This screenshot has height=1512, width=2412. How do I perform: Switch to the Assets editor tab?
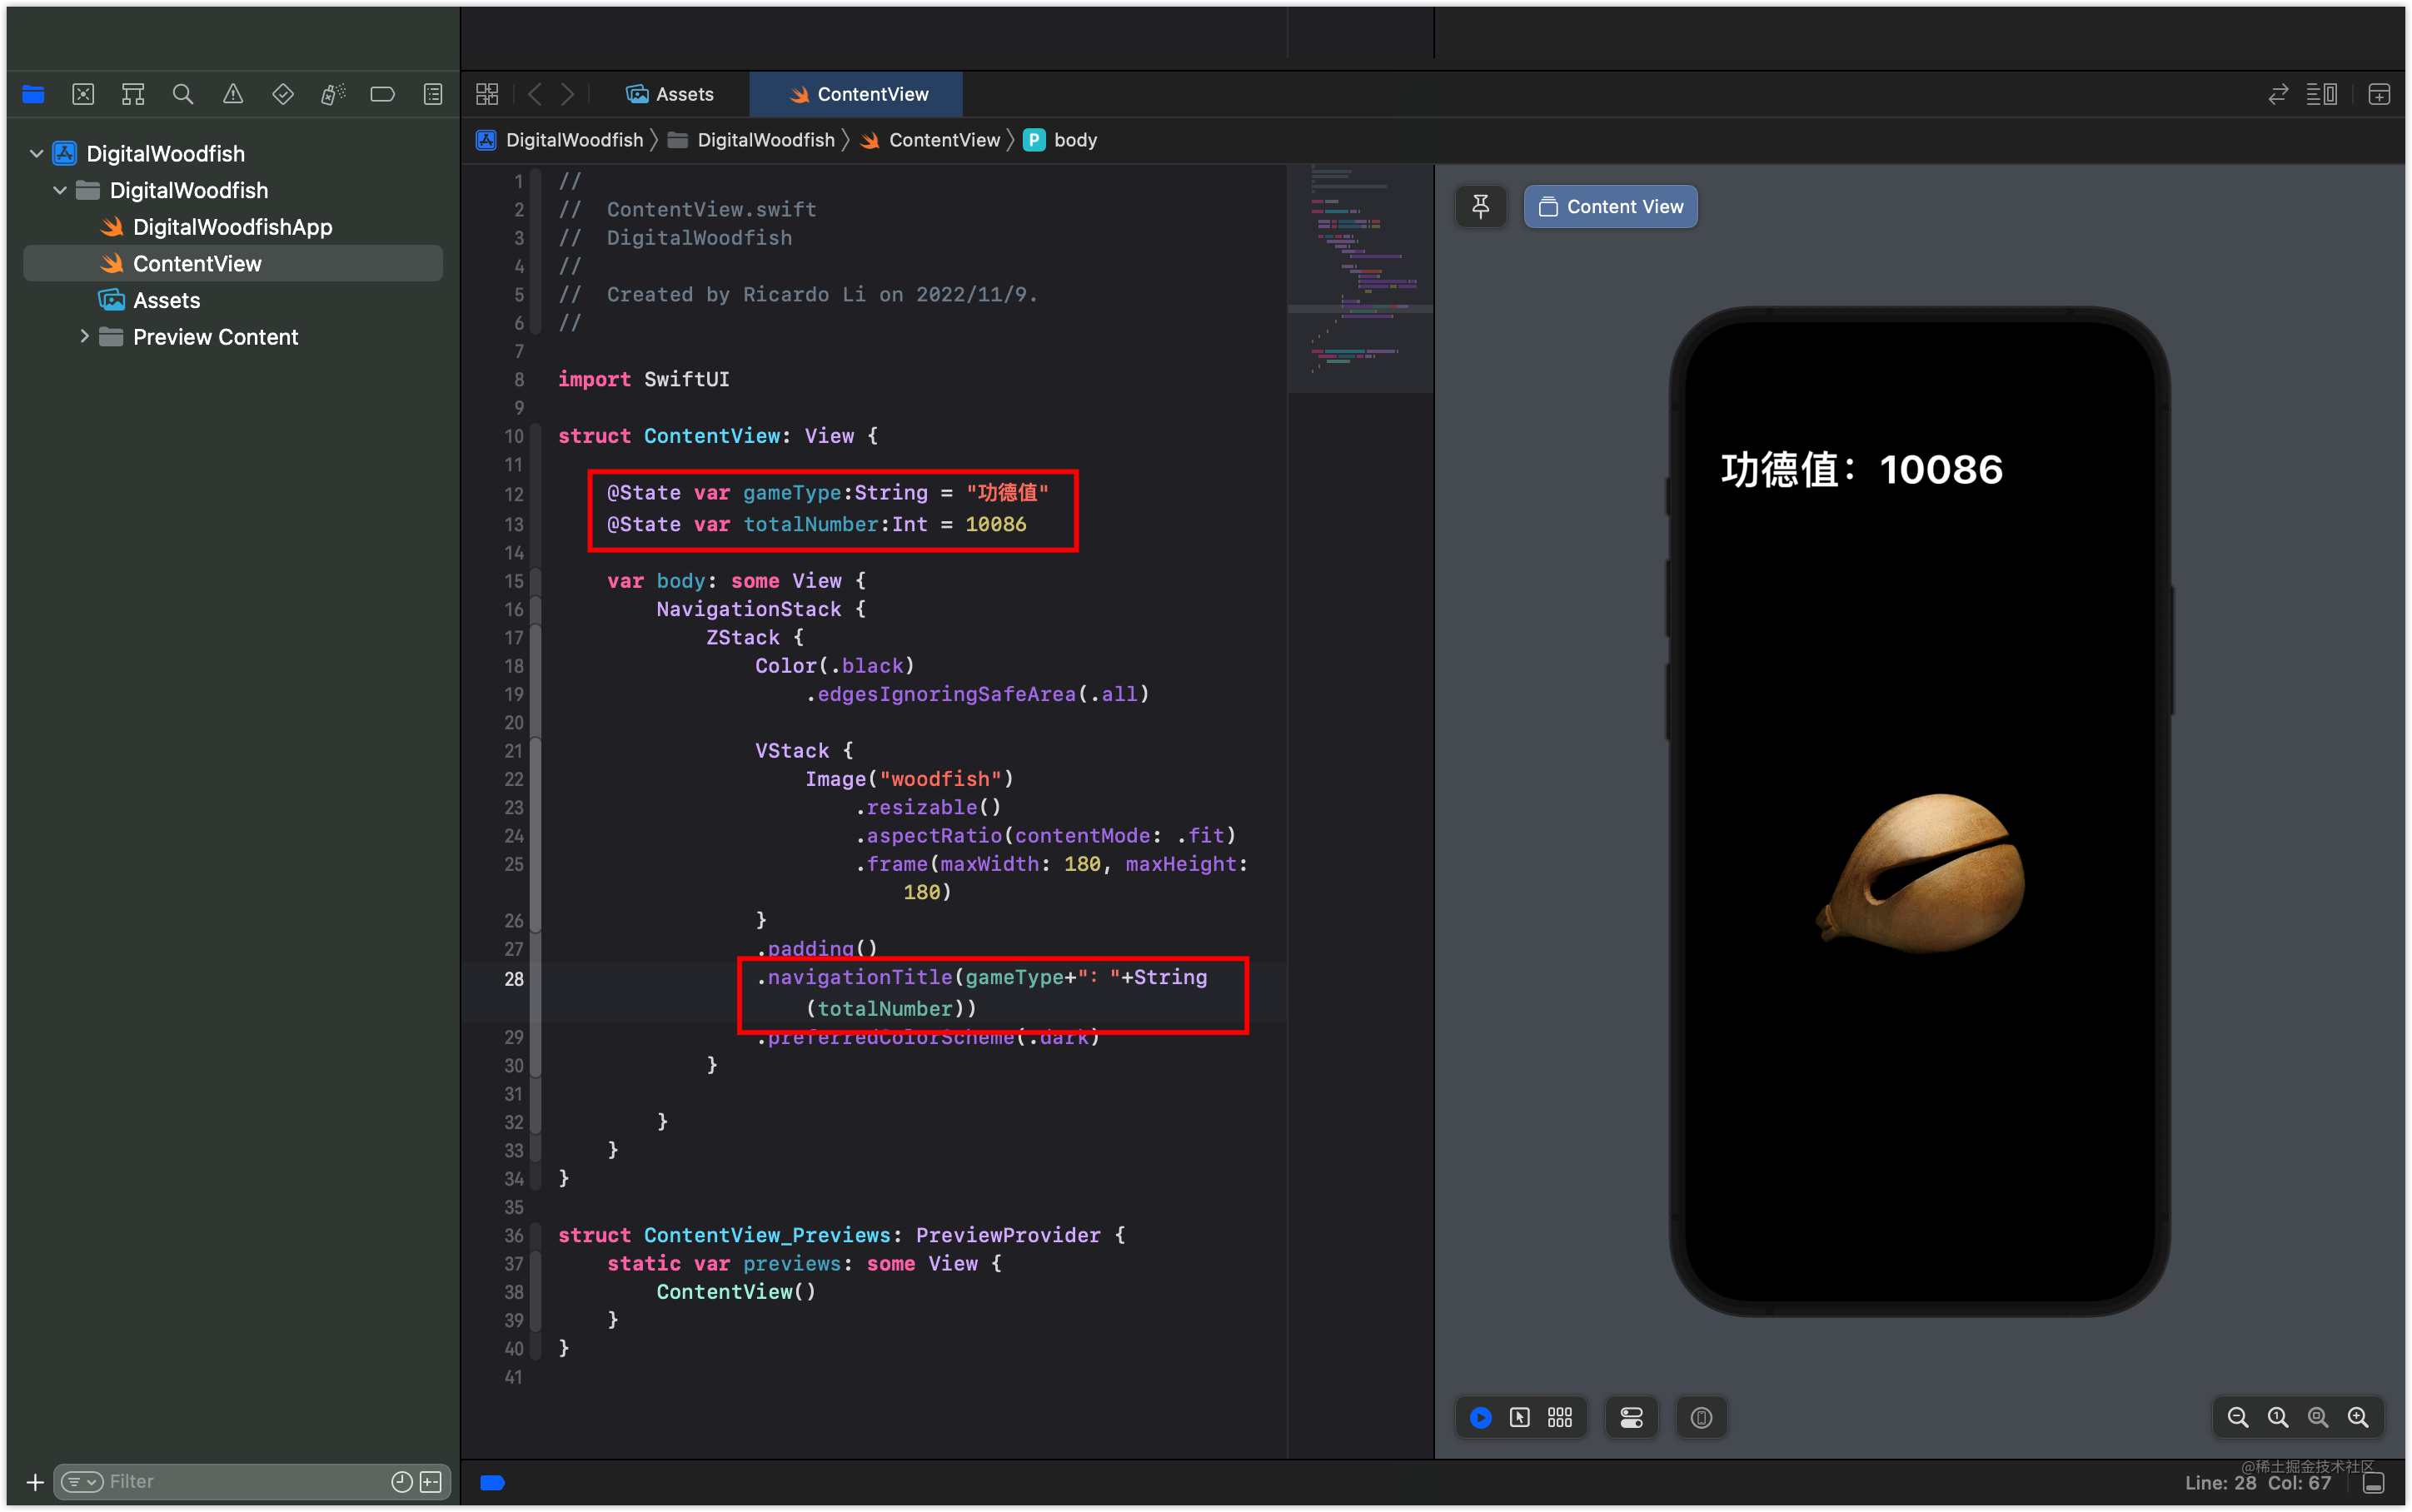click(x=669, y=94)
